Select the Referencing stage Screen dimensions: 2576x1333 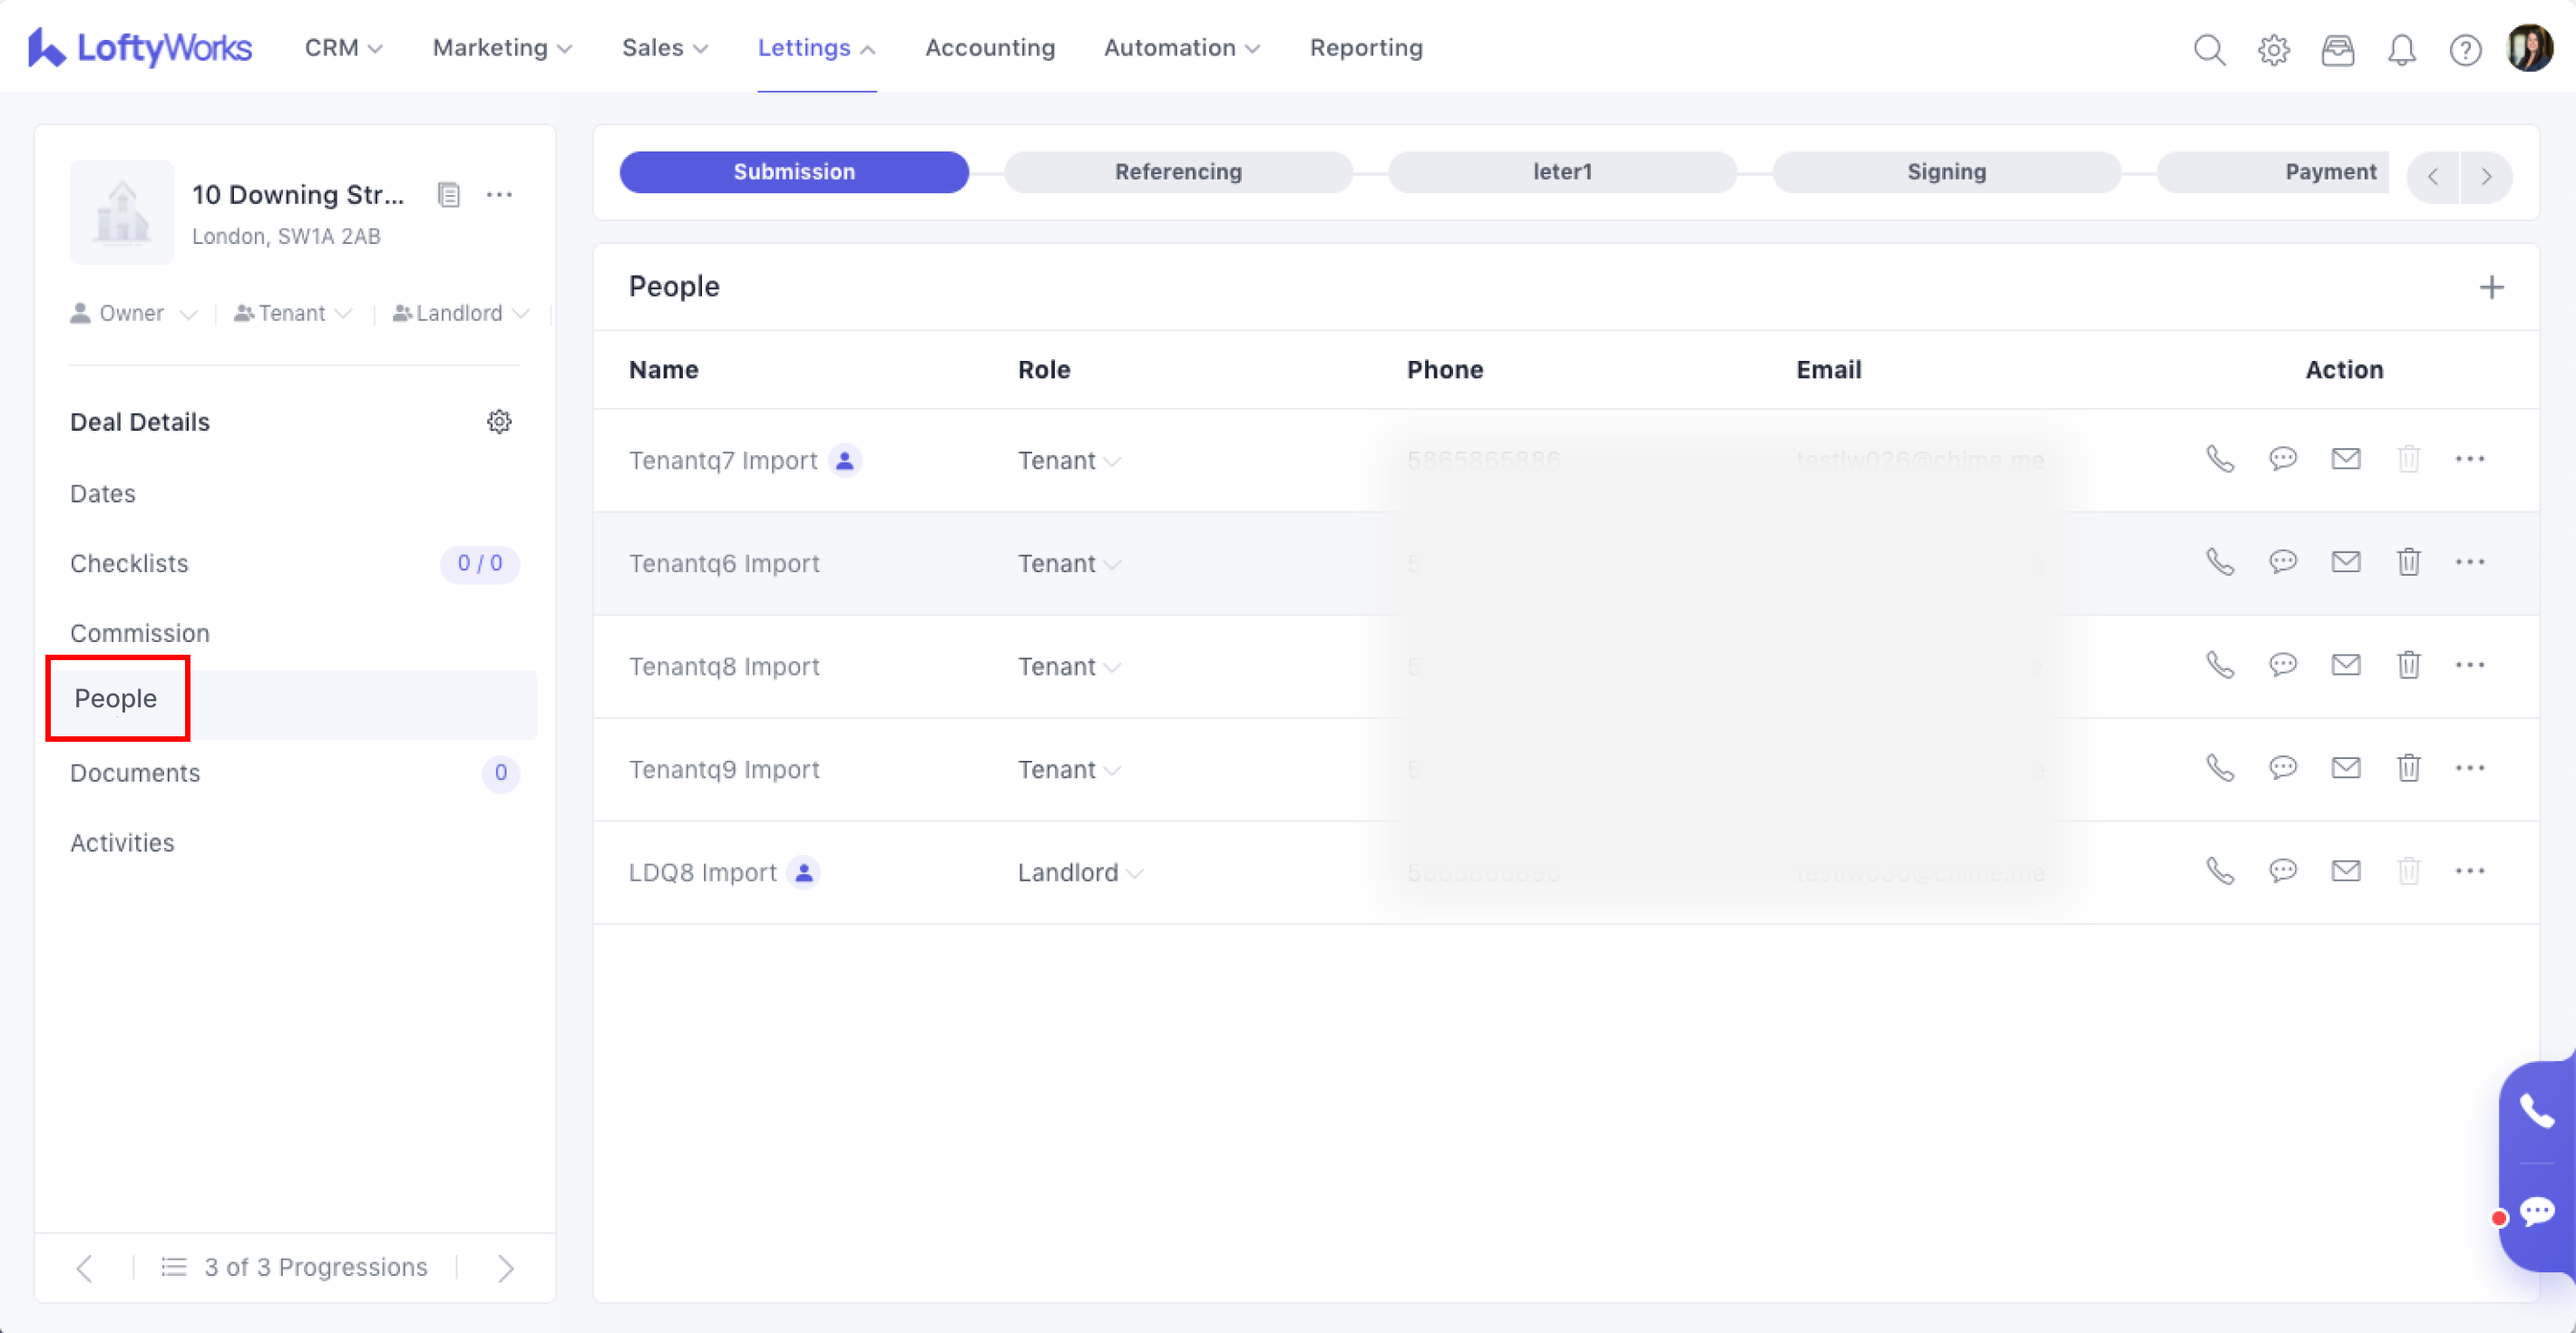pyautogui.click(x=1177, y=172)
